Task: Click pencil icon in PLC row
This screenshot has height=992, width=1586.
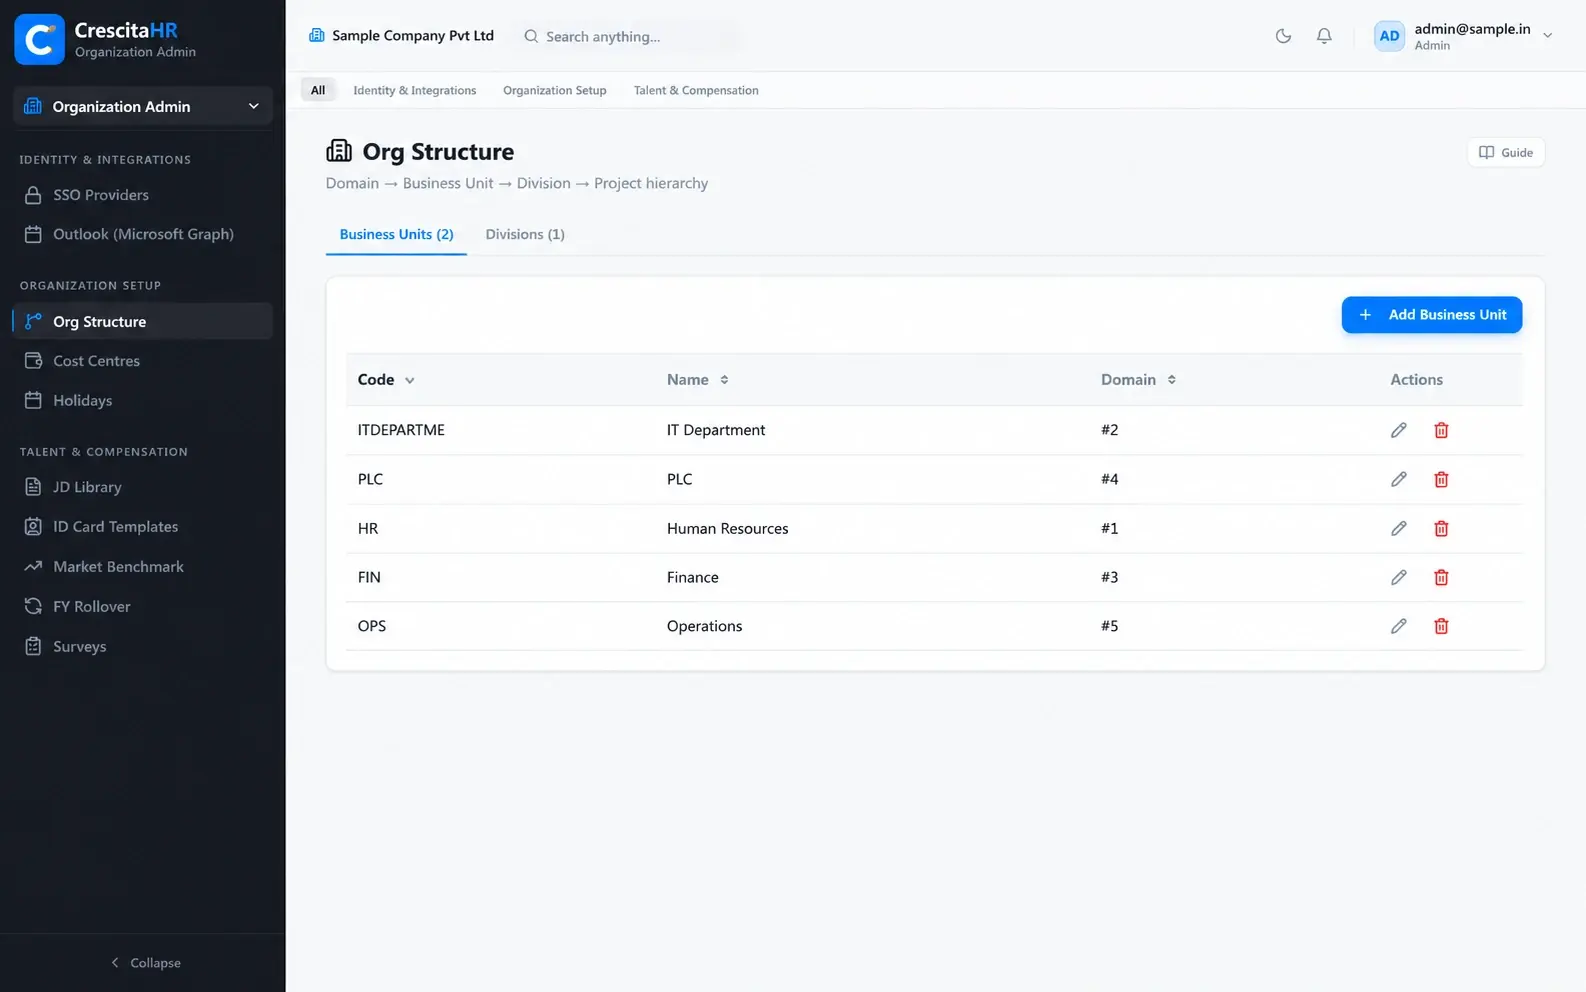Action: point(1398,479)
